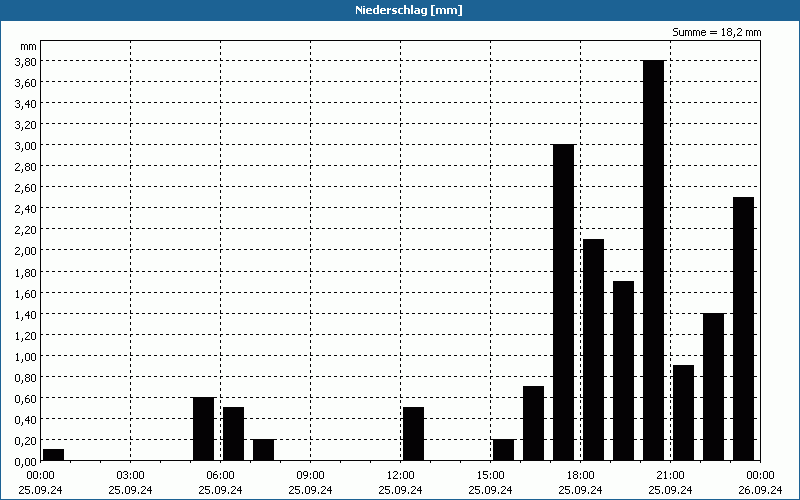The image size is (800, 500).
Task: Click the "26.09.24" date label
Action: click(760, 490)
